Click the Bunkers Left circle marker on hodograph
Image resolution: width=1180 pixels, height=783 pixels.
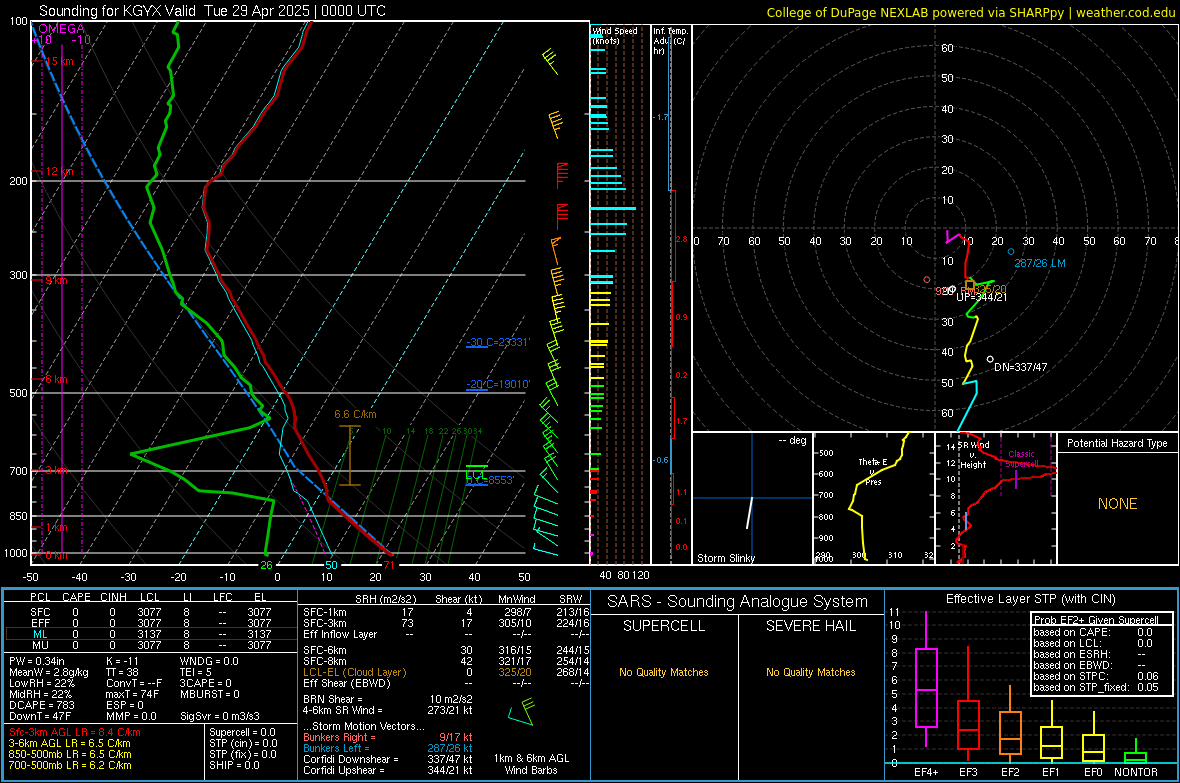pyautogui.click(x=1011, y=251)
